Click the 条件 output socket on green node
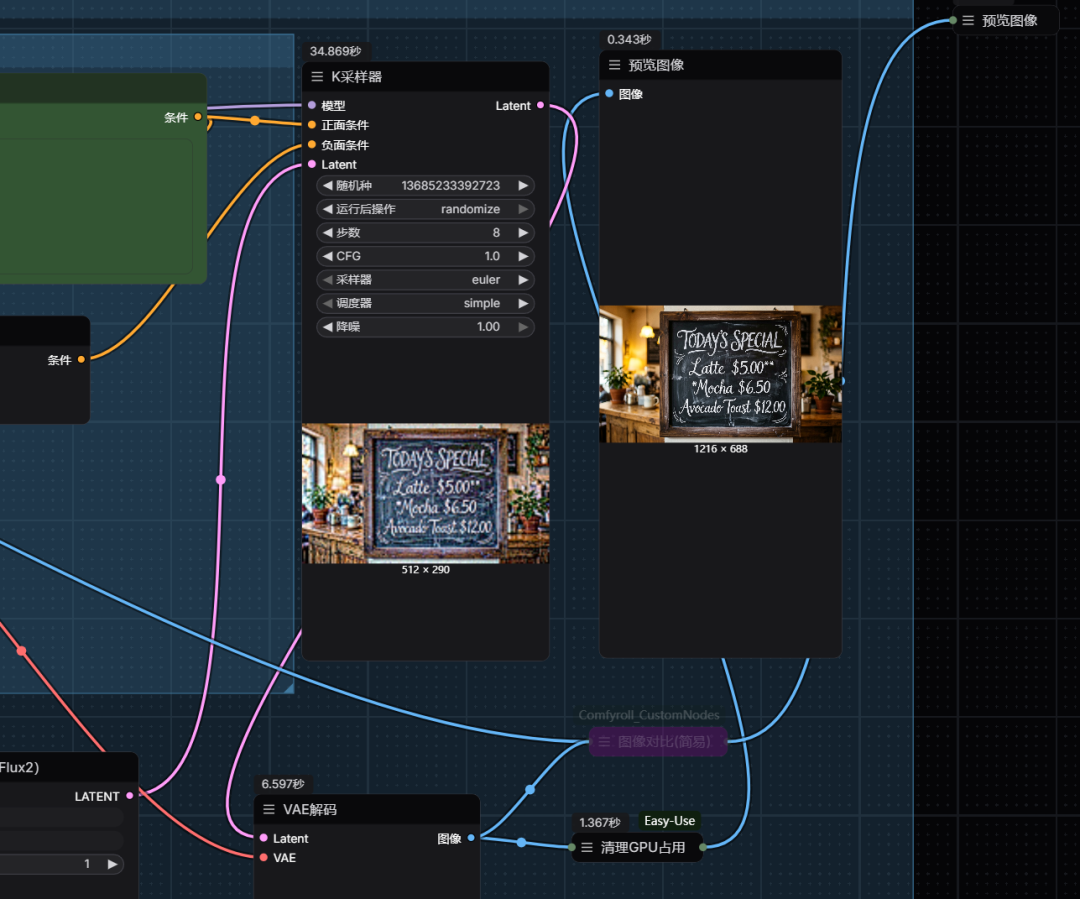Viewport: 1080px width, 899px height. point(198,117)
